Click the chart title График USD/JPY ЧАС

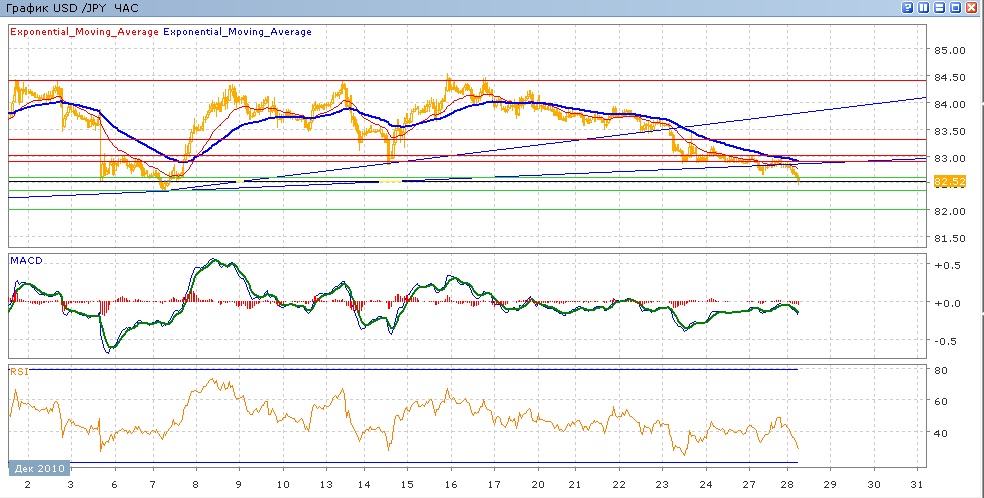[x=73, y=8]
